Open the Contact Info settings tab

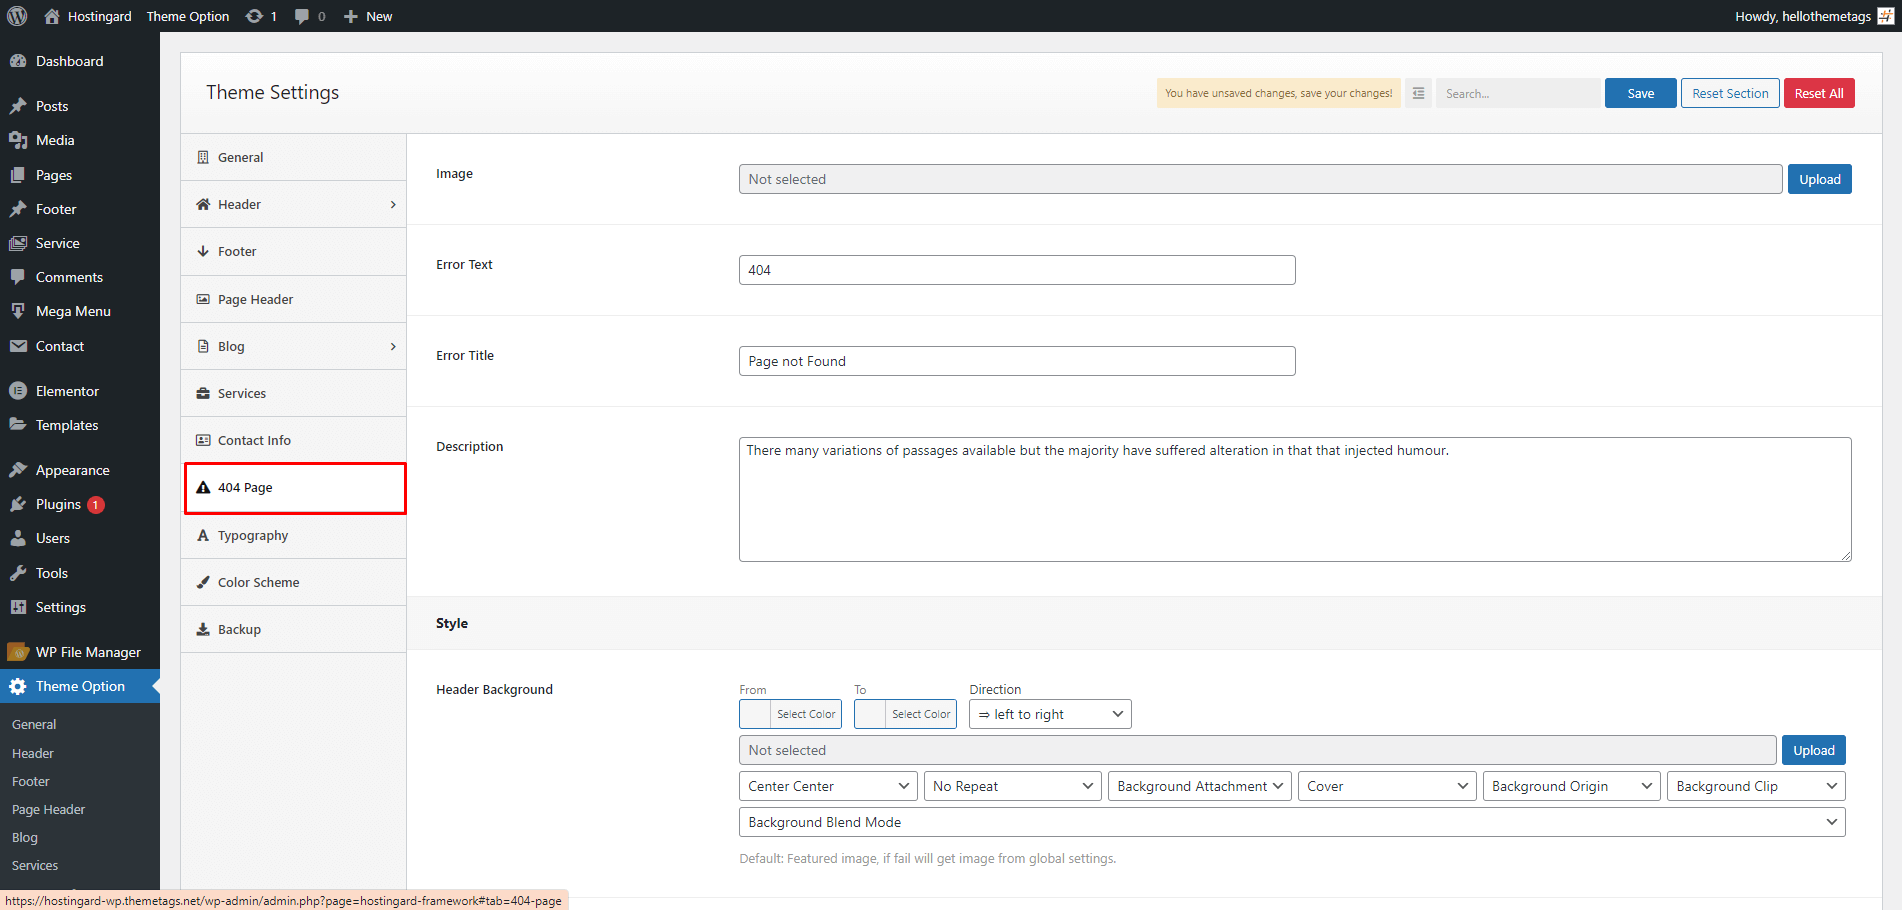point(293,440)
